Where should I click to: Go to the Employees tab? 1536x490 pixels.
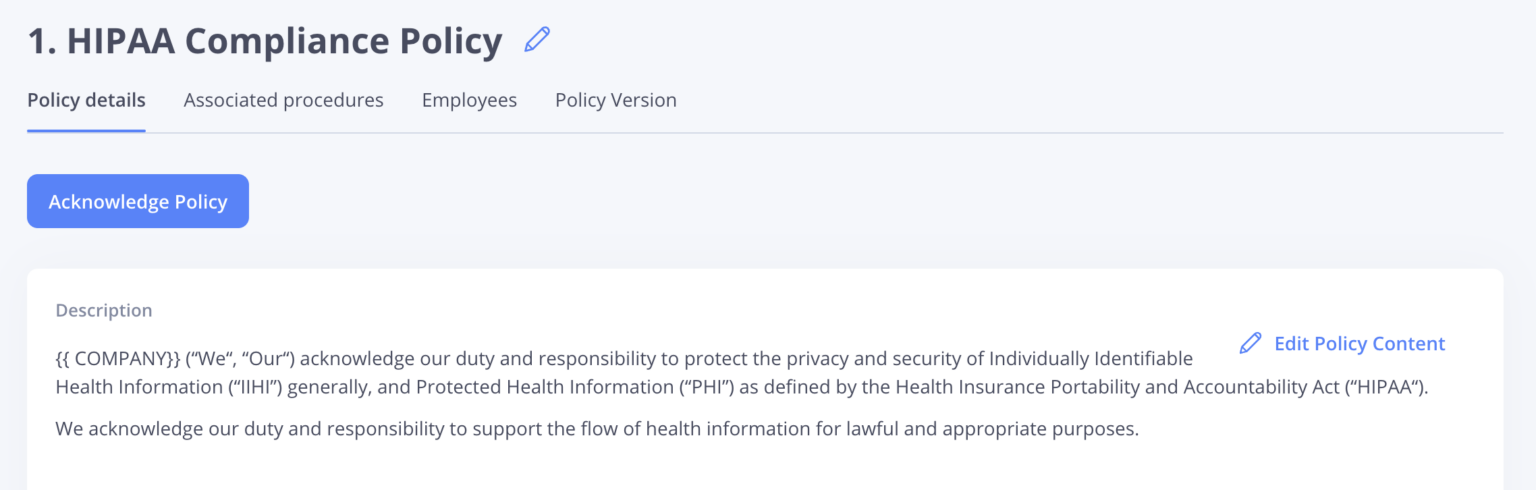point(469,100)
